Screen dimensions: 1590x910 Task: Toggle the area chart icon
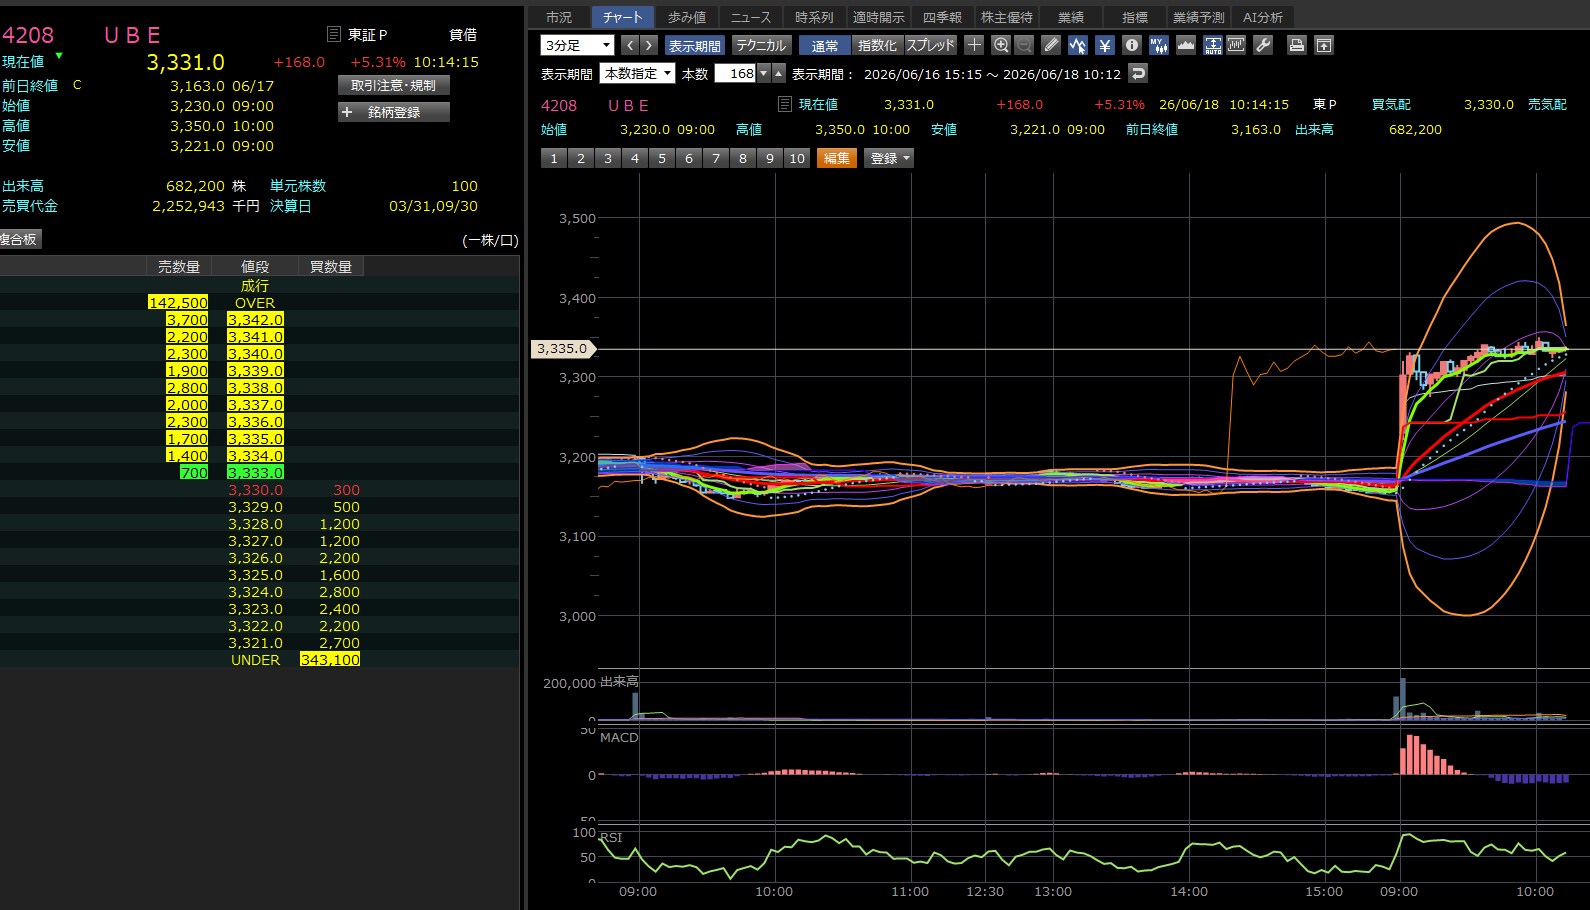(x=1186, y=45)
